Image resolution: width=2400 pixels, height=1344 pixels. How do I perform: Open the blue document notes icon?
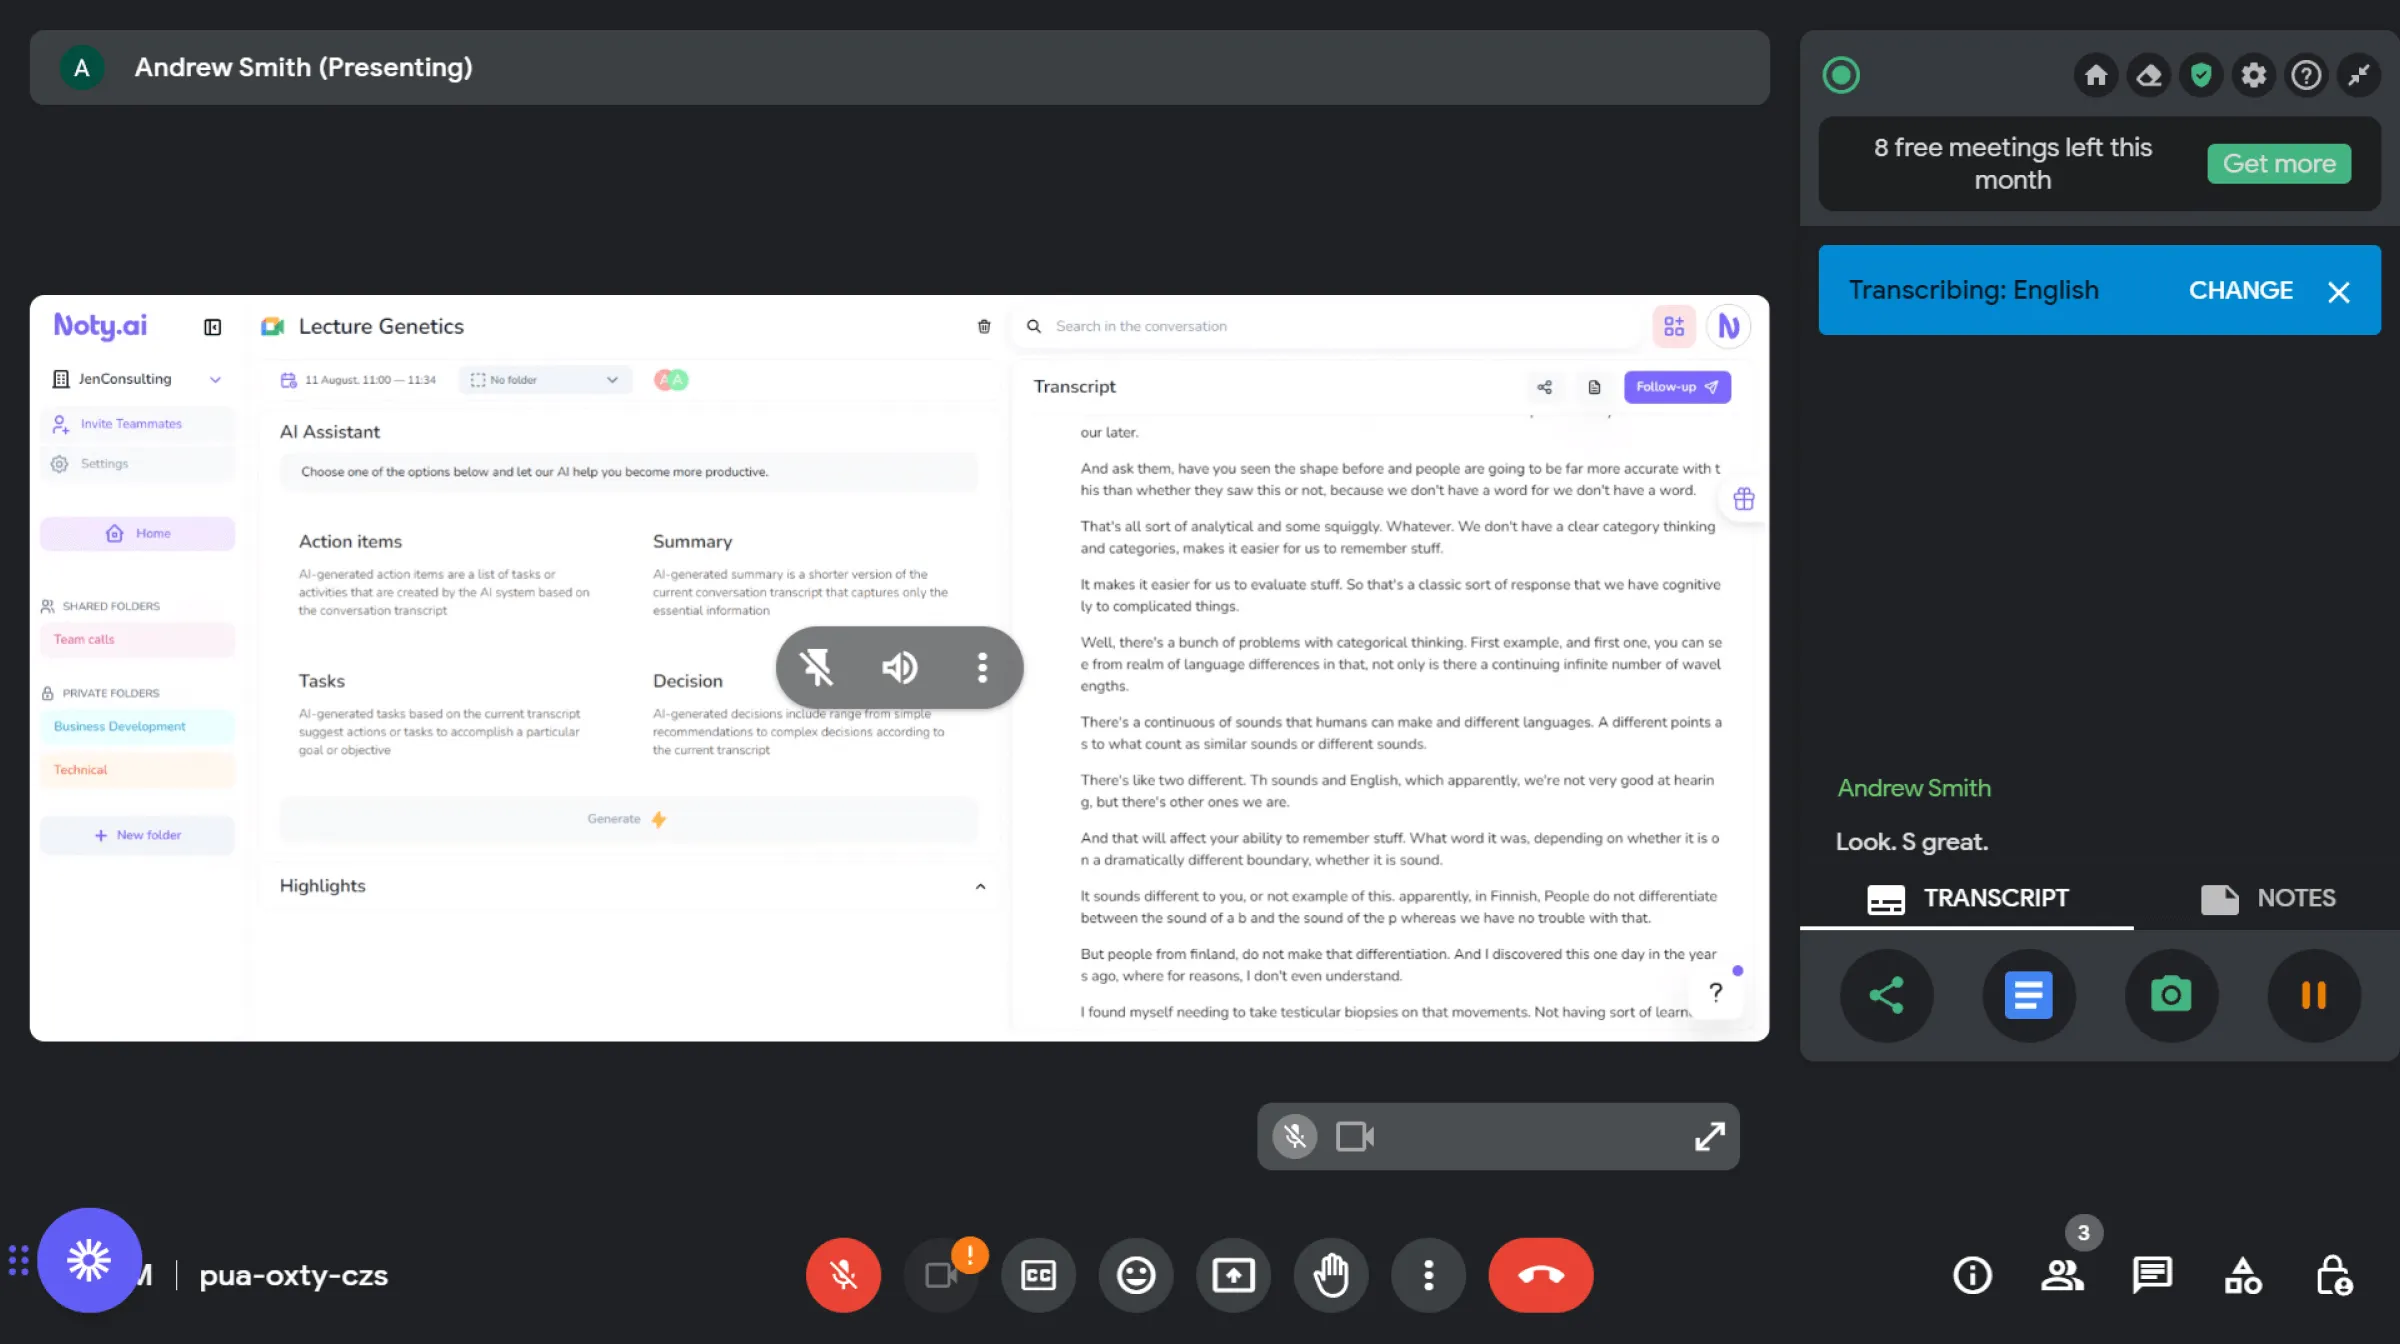pos(2028,995)
